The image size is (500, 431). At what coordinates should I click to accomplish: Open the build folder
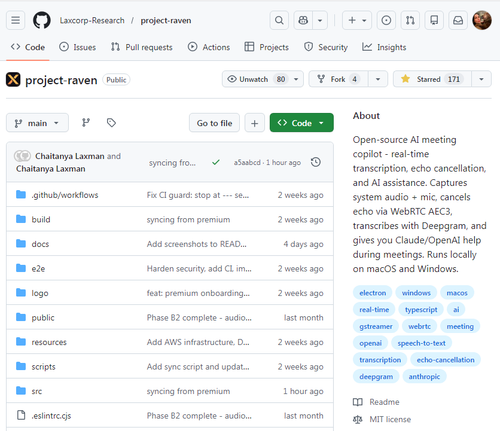tap(41, 220)
